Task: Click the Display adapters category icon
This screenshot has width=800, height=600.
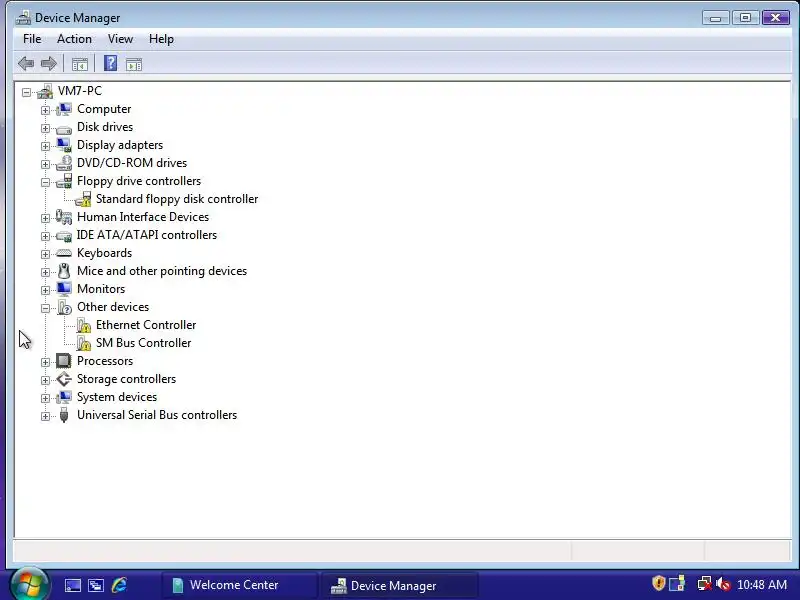Action: 64,145
